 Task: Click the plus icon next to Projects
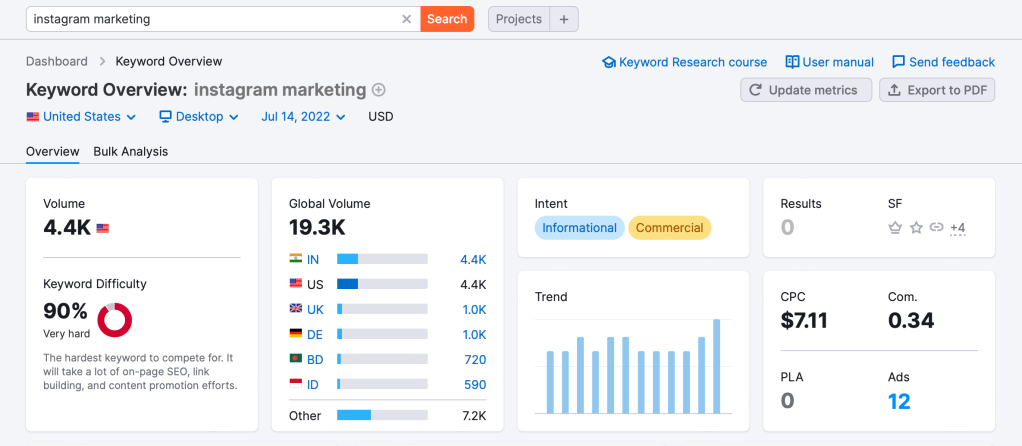click(x=563, y=19)
